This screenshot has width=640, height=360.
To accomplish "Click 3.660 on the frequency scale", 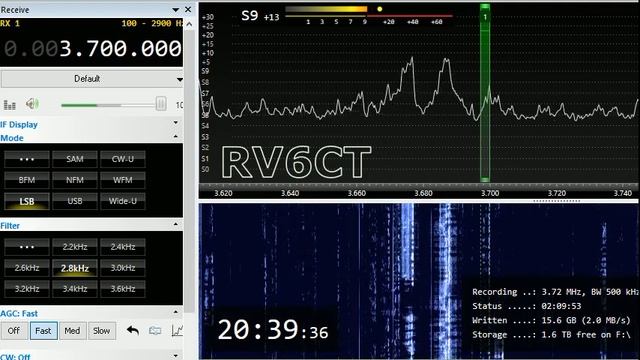I will pos(356,193).
